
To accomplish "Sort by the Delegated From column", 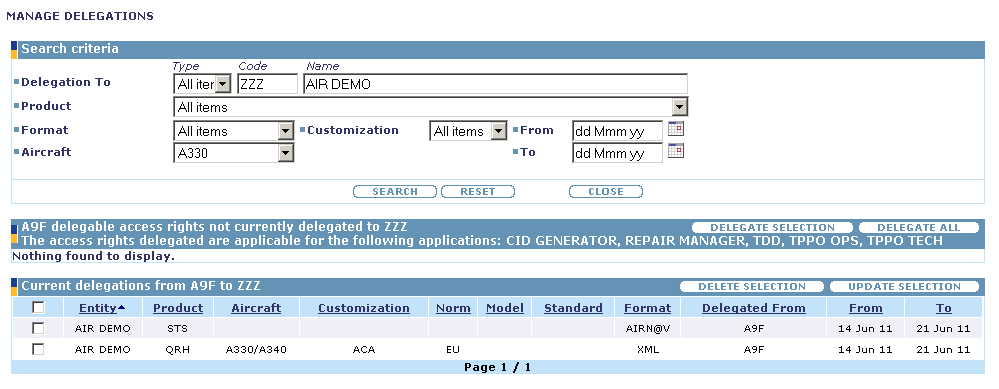I will [754, 308].
